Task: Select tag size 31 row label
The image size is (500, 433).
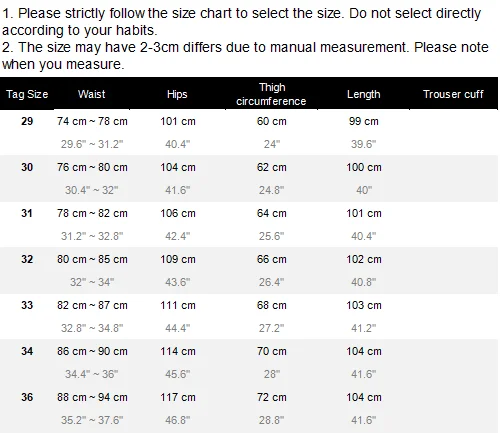Action: [x=27, y=213]
